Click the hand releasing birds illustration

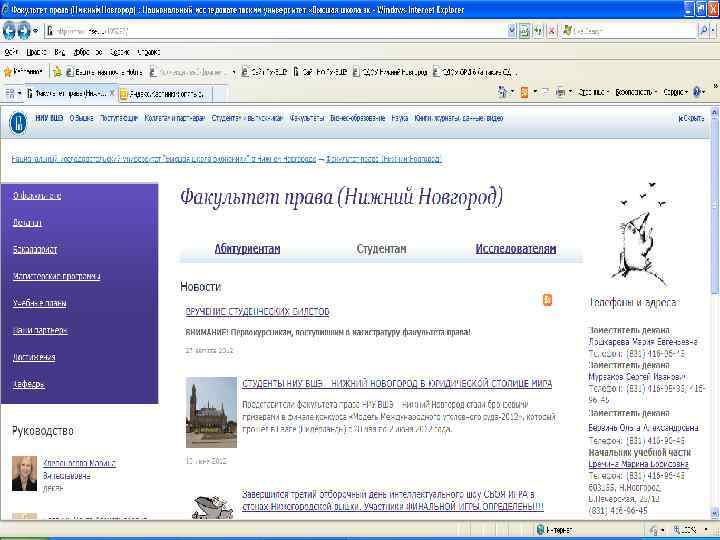click(640, 234)
